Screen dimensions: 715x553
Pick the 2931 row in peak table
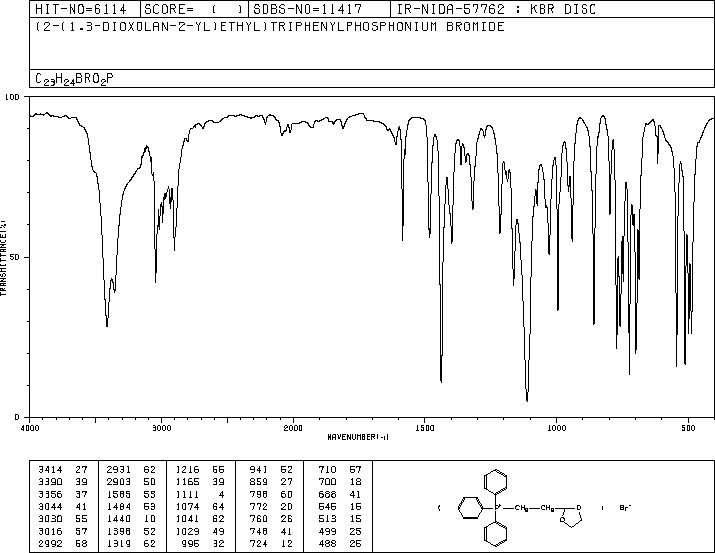point(131,469)
